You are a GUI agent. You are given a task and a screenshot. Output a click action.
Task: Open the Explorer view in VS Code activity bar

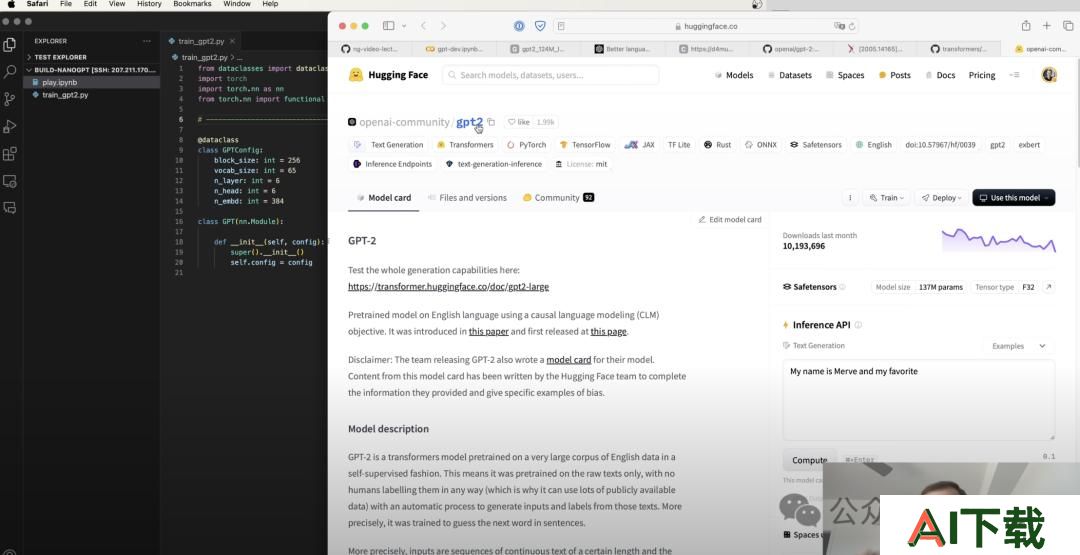[10, 45]
